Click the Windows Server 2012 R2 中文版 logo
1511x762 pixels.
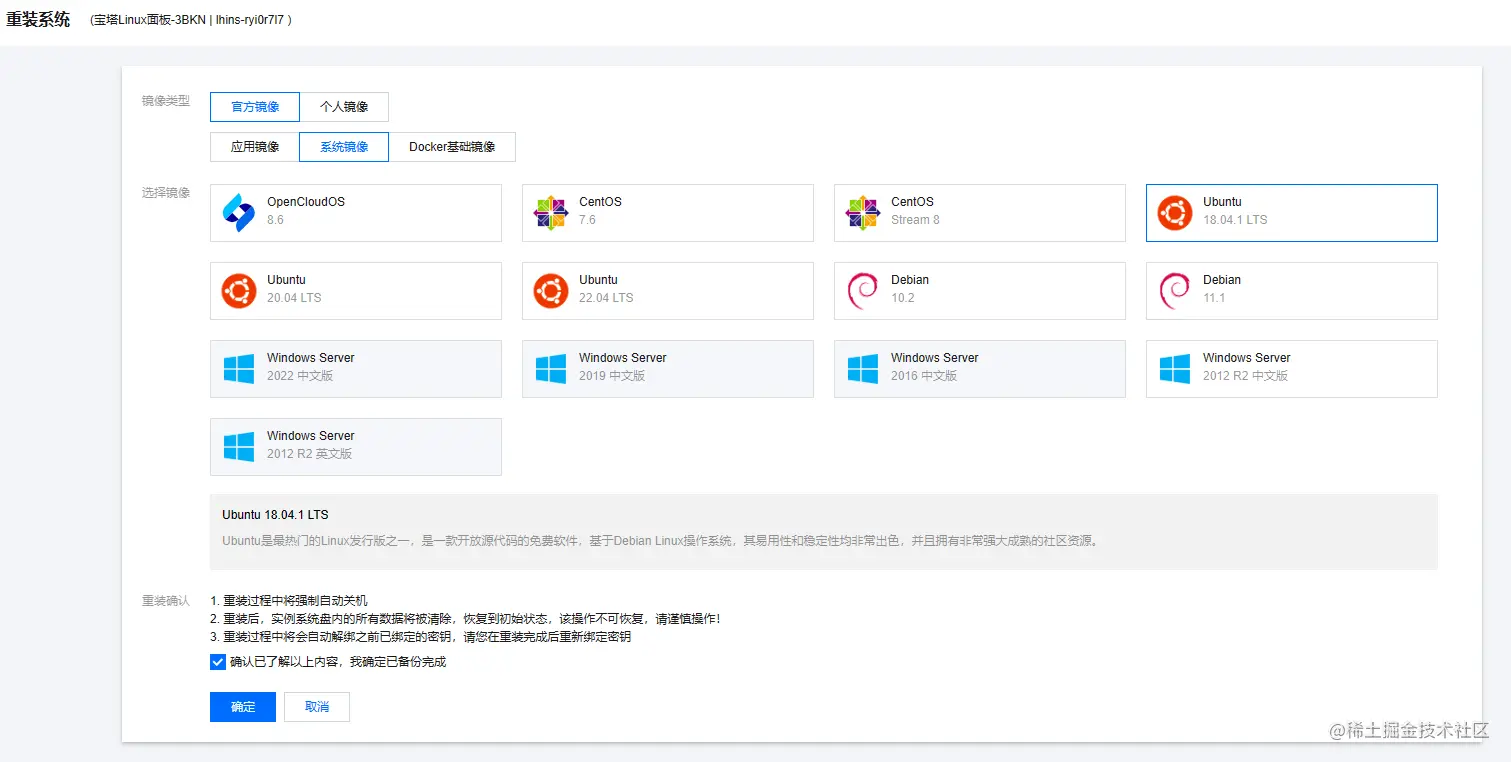tap(1175, 369)
